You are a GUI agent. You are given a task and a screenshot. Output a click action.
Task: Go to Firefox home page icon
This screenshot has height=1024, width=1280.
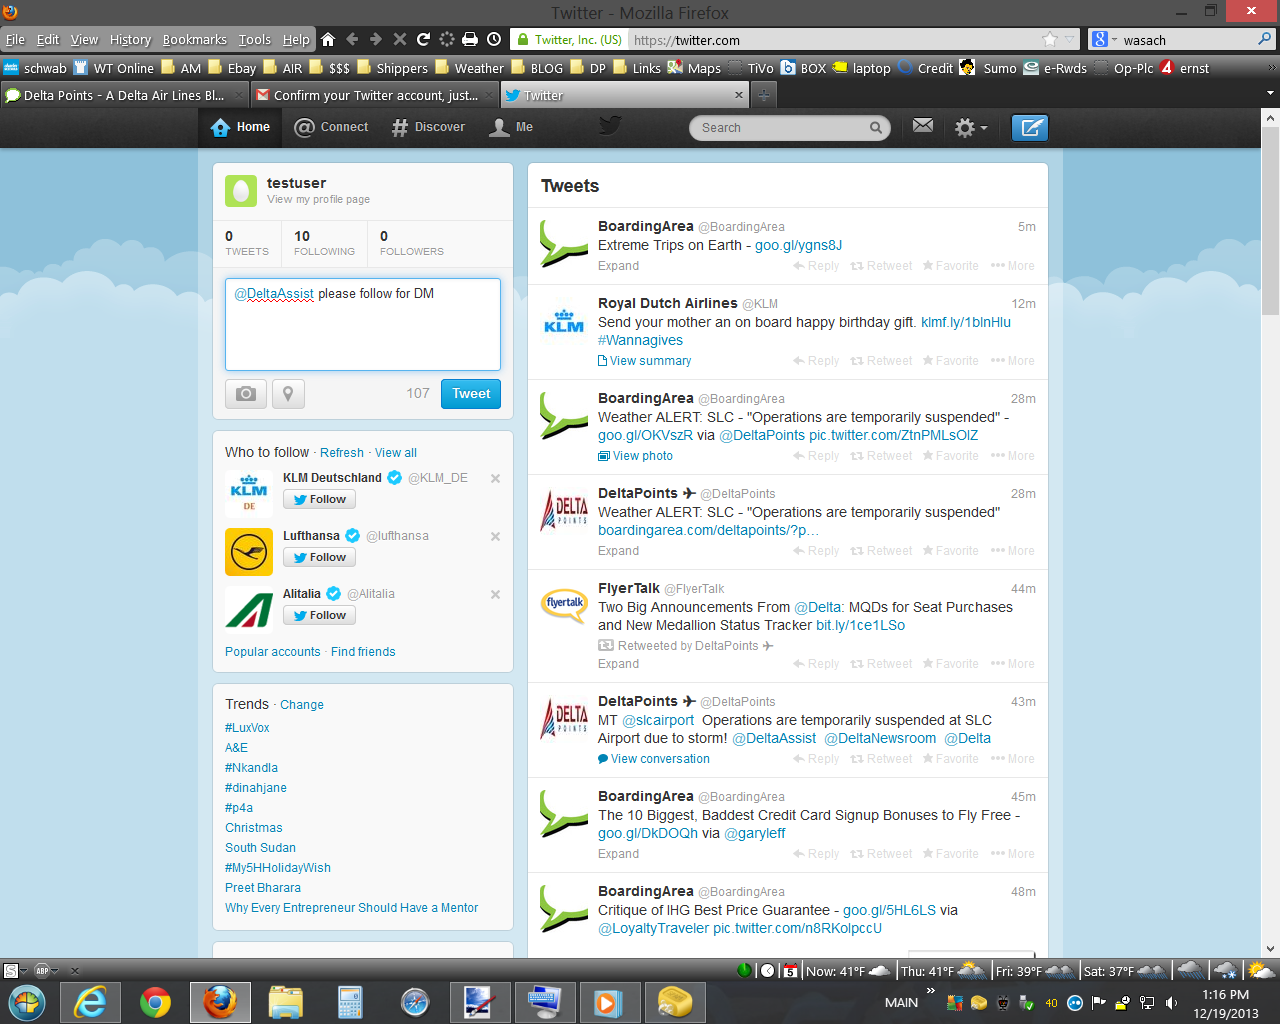328,40
